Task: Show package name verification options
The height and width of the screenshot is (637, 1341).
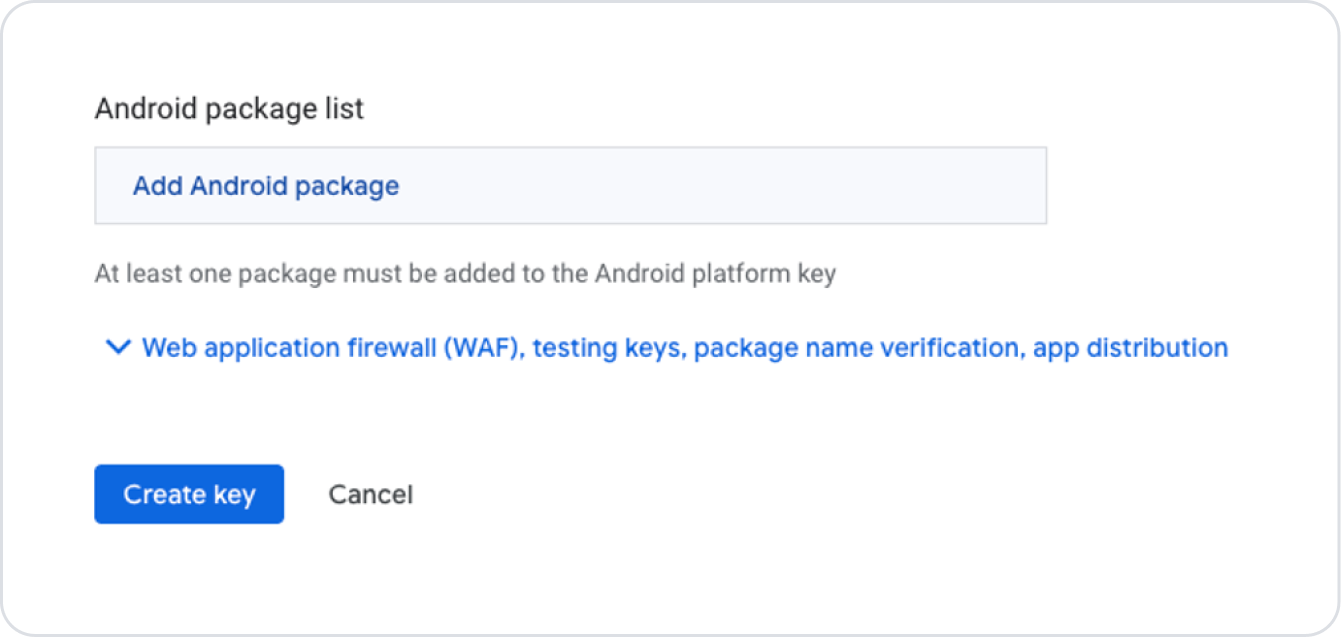Action: [x=858, y=348]
